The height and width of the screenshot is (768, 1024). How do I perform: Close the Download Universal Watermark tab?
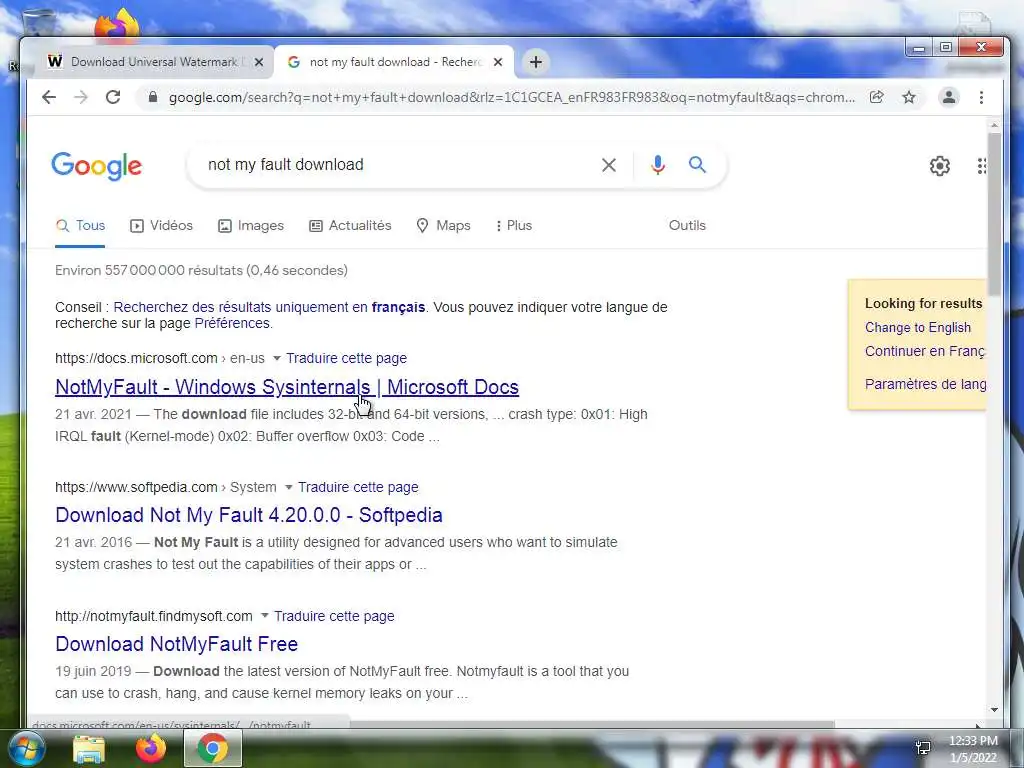tap(259, 62)
